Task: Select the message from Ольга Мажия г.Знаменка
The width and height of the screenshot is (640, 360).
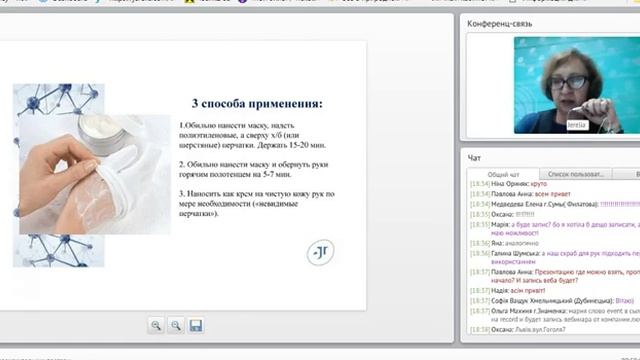Action: (x=555, y=316)
